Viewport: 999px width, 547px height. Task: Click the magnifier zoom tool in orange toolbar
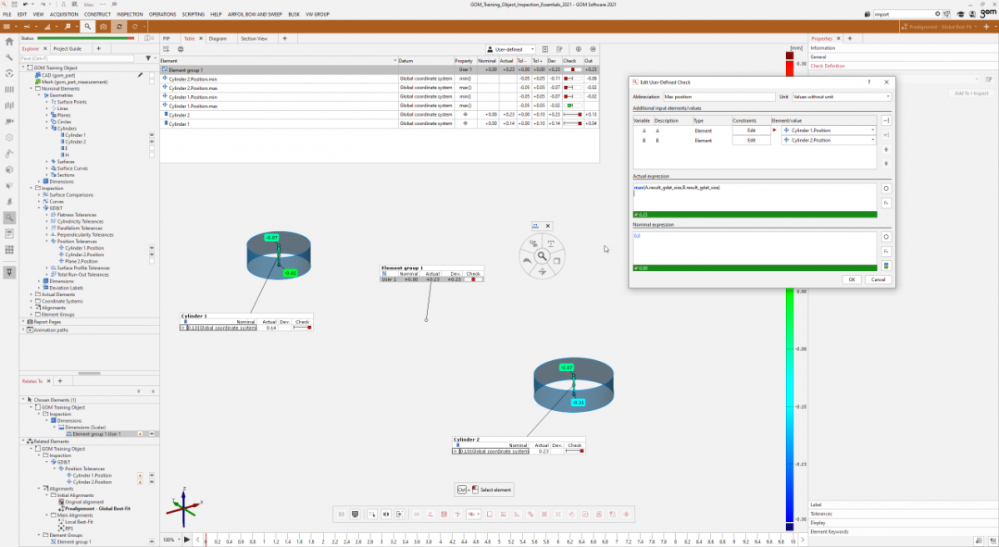pyautogui.click(x=87, y=27)
